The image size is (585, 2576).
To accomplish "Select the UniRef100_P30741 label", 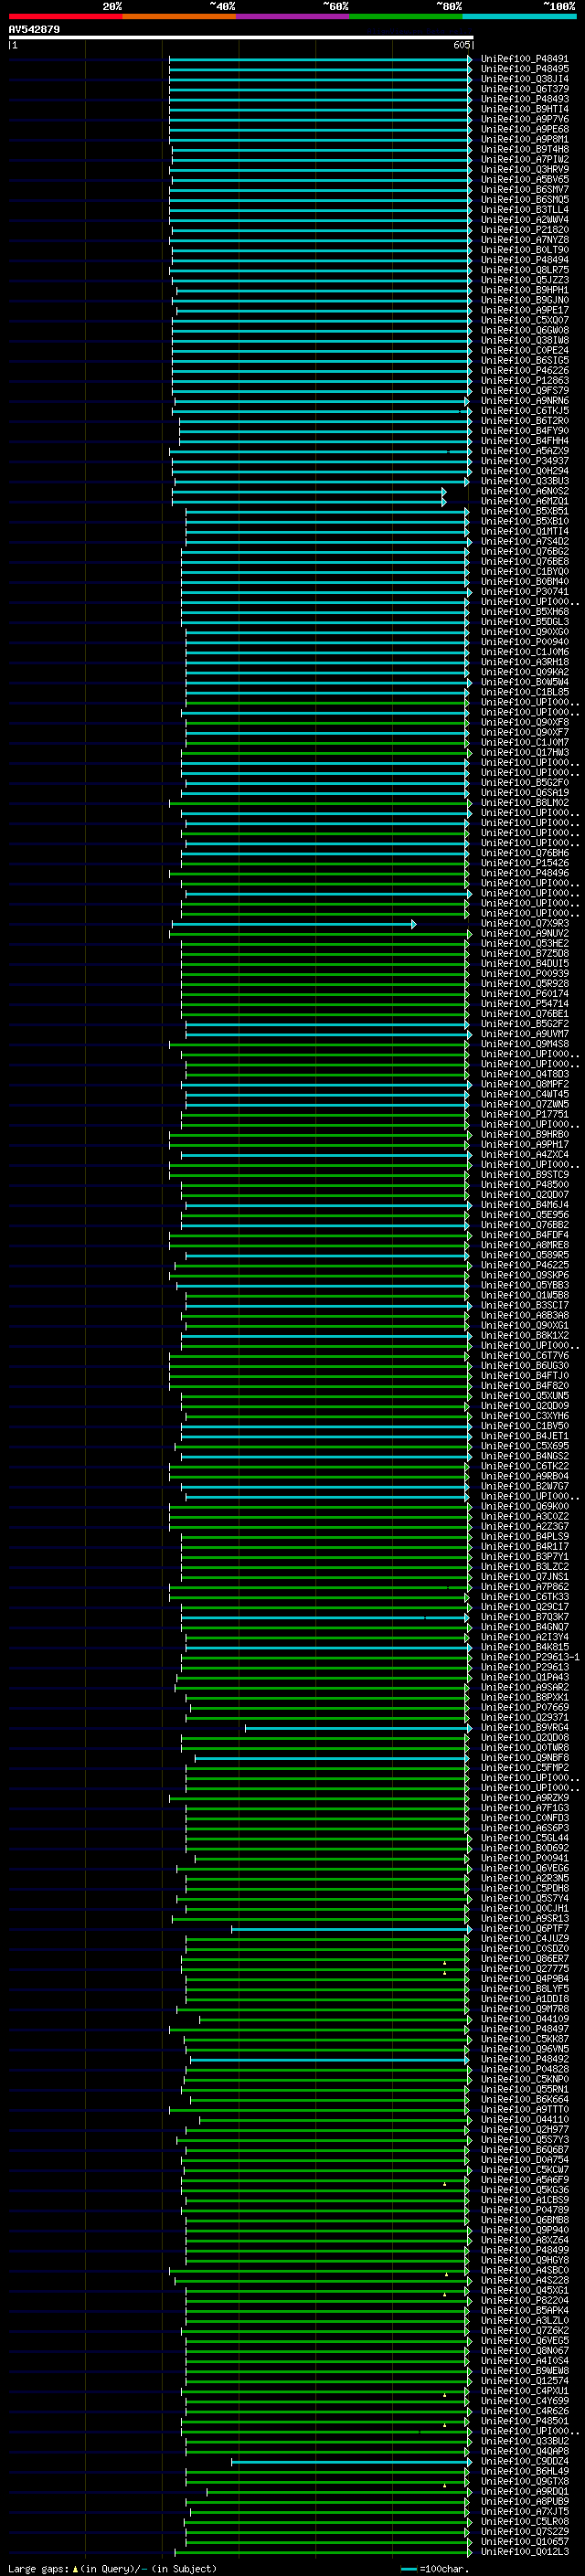I will click(525, 591).
